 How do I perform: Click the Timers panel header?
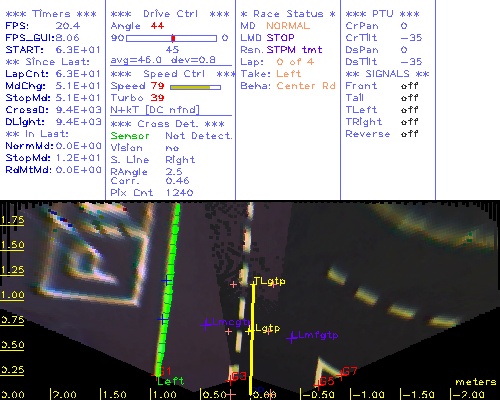point(51,14)
